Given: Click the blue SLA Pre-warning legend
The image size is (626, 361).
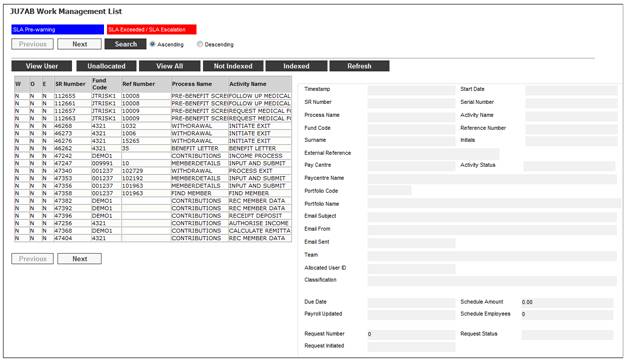Looking at the screenshot, I should click(57, 30).
